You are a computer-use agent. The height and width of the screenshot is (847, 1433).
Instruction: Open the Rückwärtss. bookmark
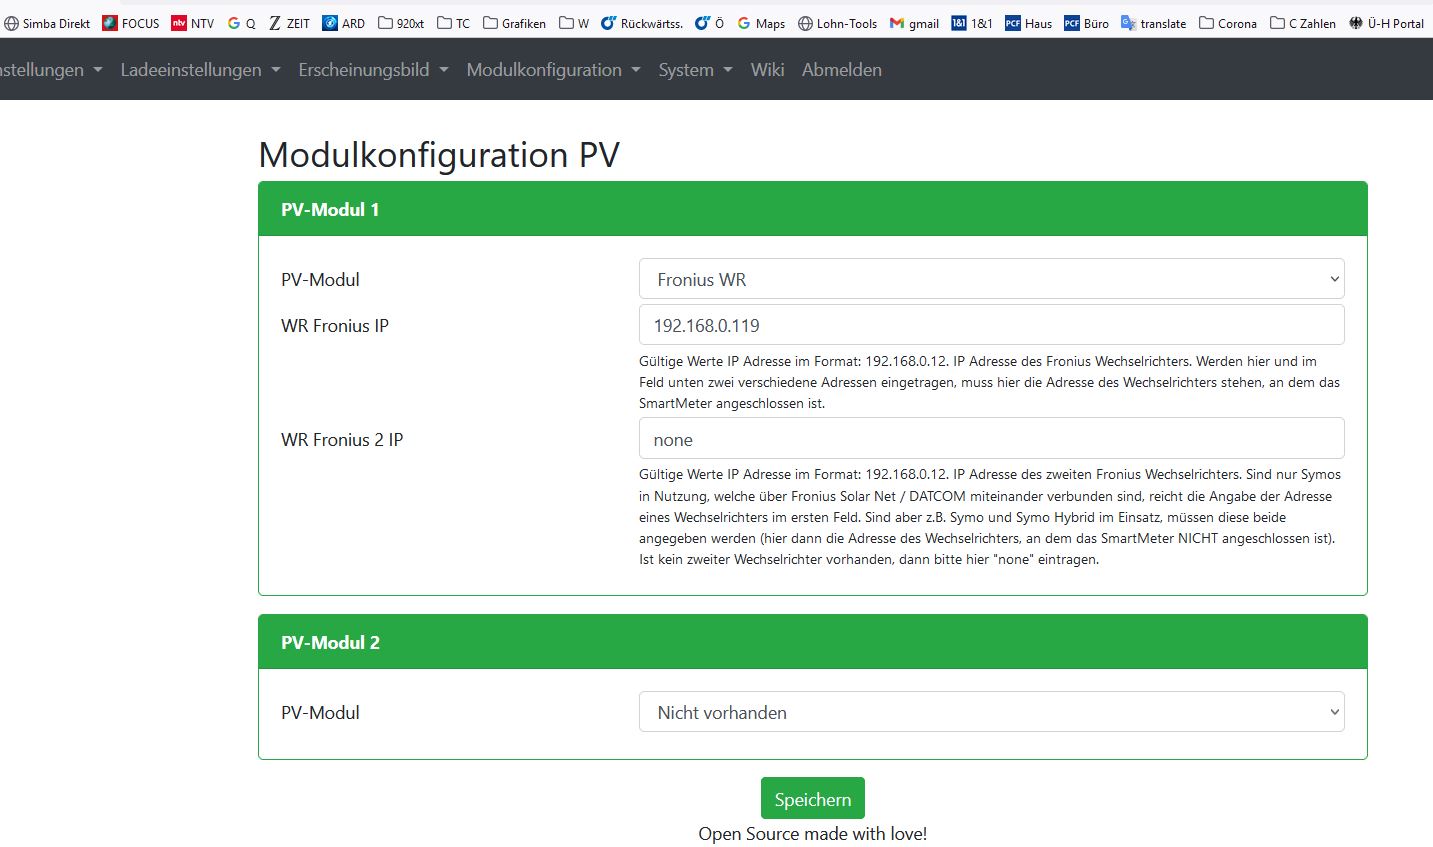[x=642, y=23]
